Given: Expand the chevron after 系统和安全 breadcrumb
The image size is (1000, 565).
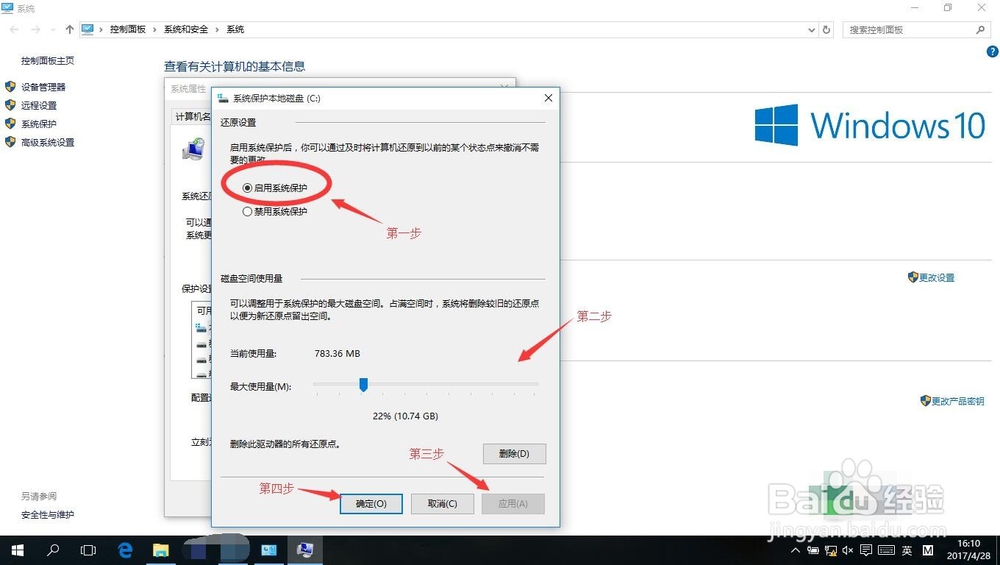Looking at the screenshot, I should (x=217, y=29).
